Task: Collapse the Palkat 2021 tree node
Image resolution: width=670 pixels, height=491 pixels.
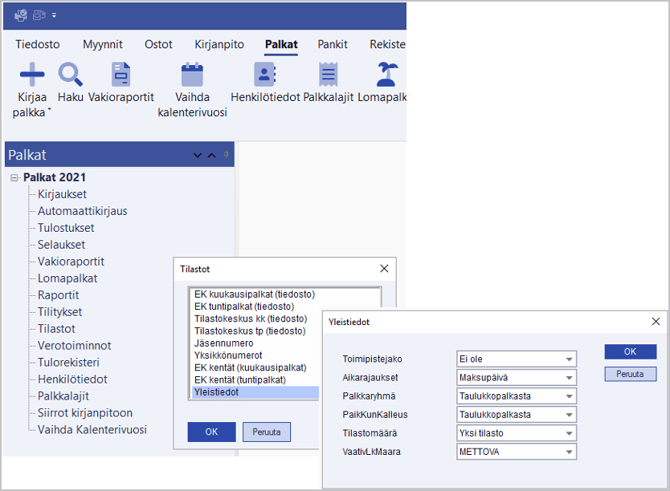Action: coord(14,178)
